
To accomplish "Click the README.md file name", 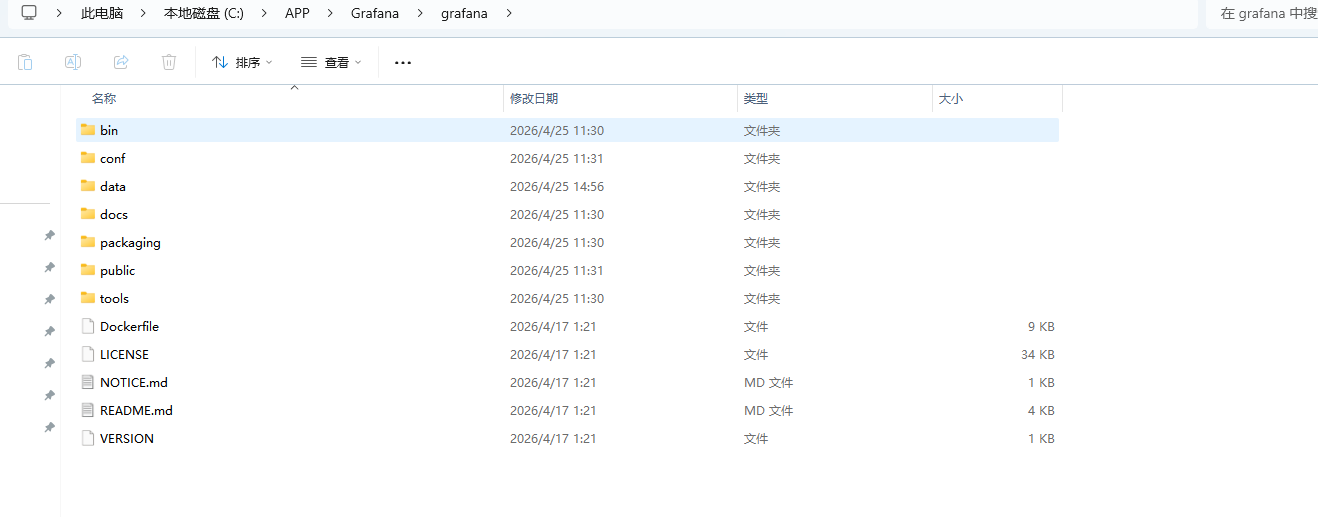I will (x=137, y=410).
